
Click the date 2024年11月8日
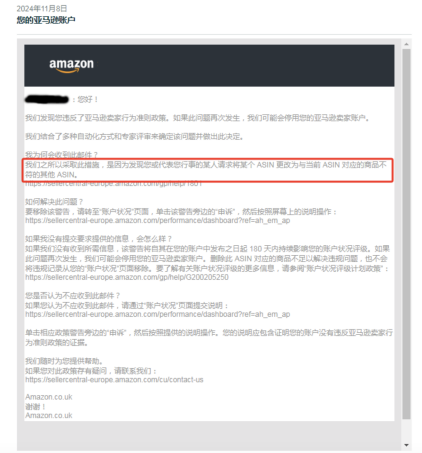42,8
